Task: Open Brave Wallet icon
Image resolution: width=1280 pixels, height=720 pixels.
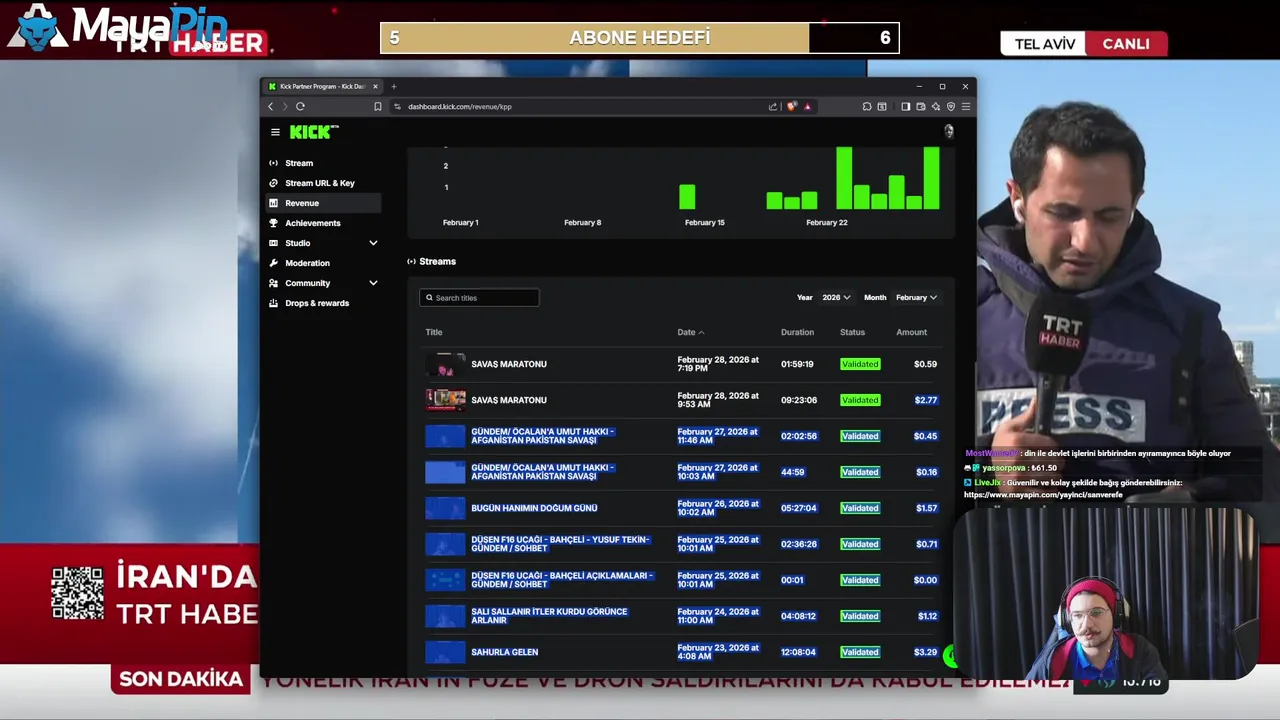Action: 920,106
